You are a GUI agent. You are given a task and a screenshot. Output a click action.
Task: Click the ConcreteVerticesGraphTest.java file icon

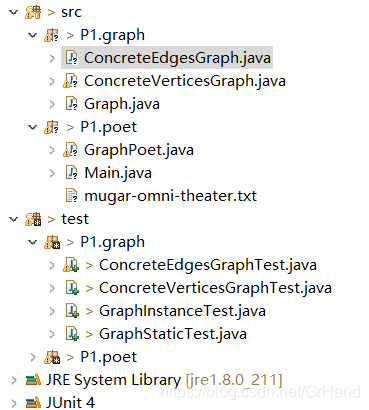(x=72, y=288)
